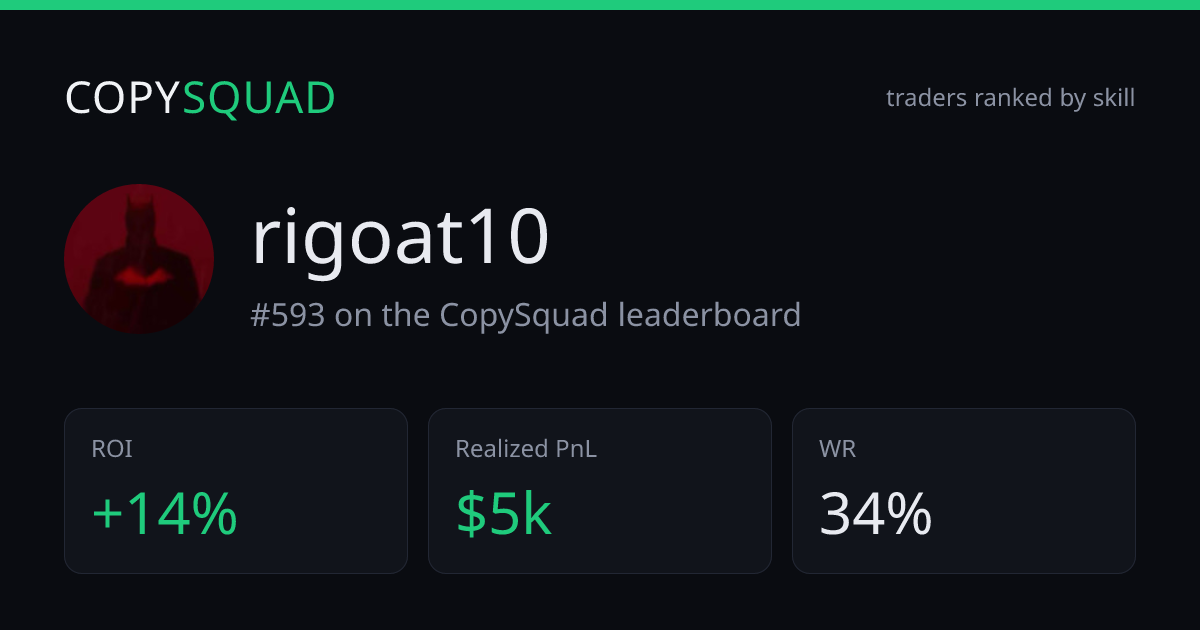Click 'CopySquad' in the rank subtitle
This screenshot has width=1200, height=630.
tap(524, 317)
